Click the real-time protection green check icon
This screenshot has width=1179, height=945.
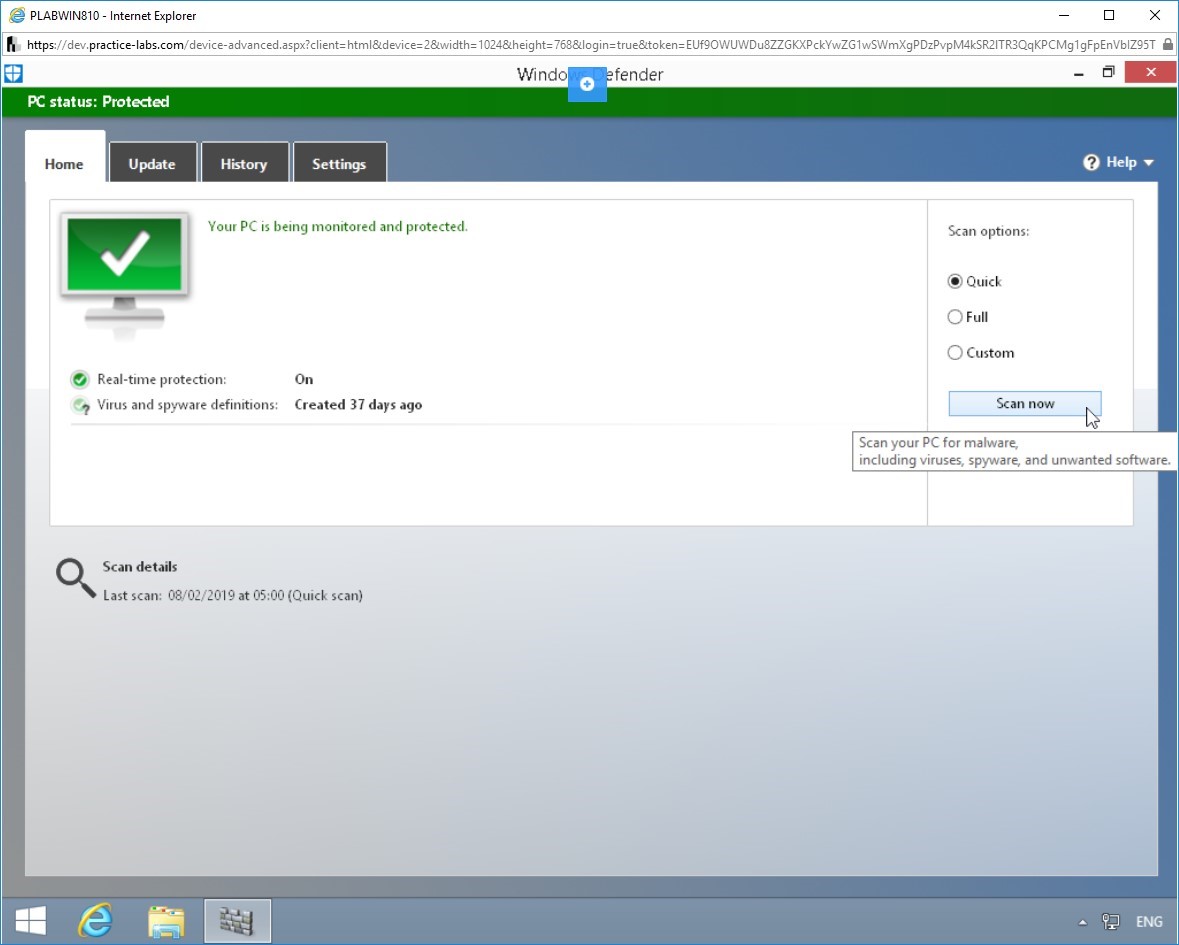80,380
